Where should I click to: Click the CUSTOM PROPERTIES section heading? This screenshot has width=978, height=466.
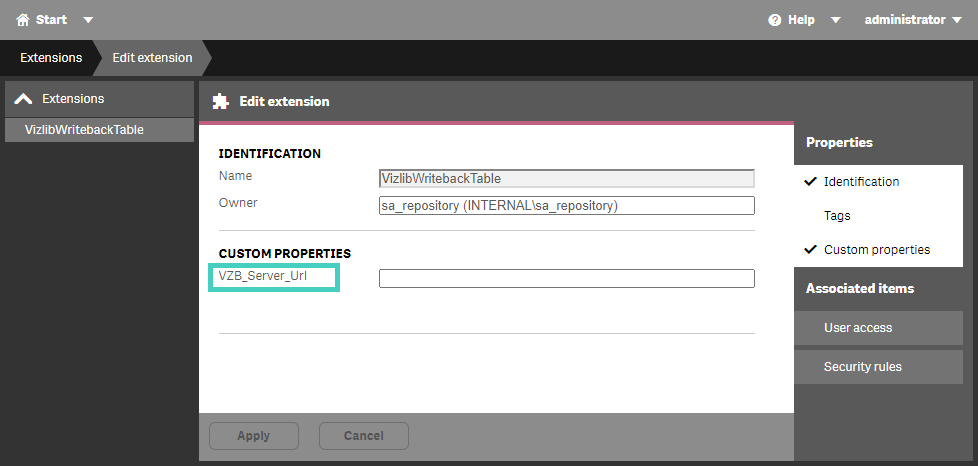pos(284,254)
